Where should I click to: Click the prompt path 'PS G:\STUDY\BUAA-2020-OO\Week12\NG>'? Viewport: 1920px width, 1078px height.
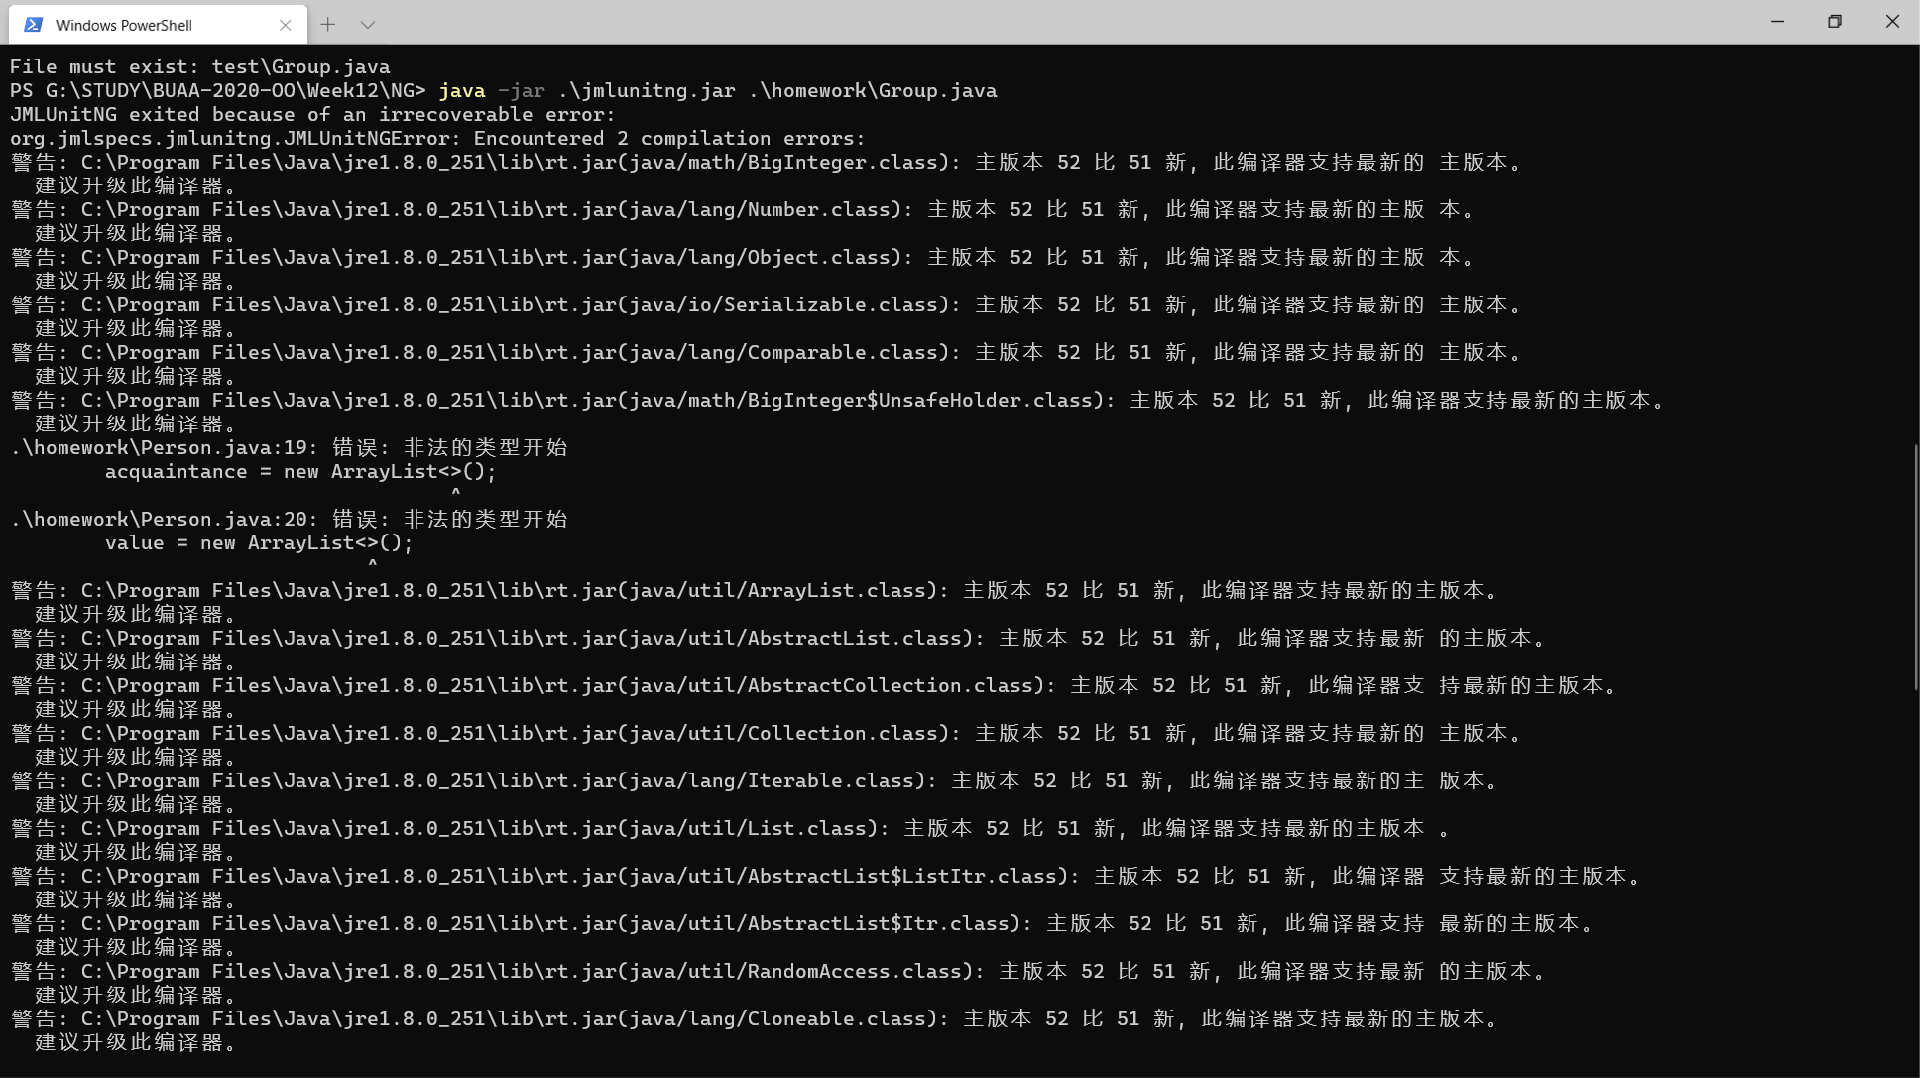[x=218, y=91]
